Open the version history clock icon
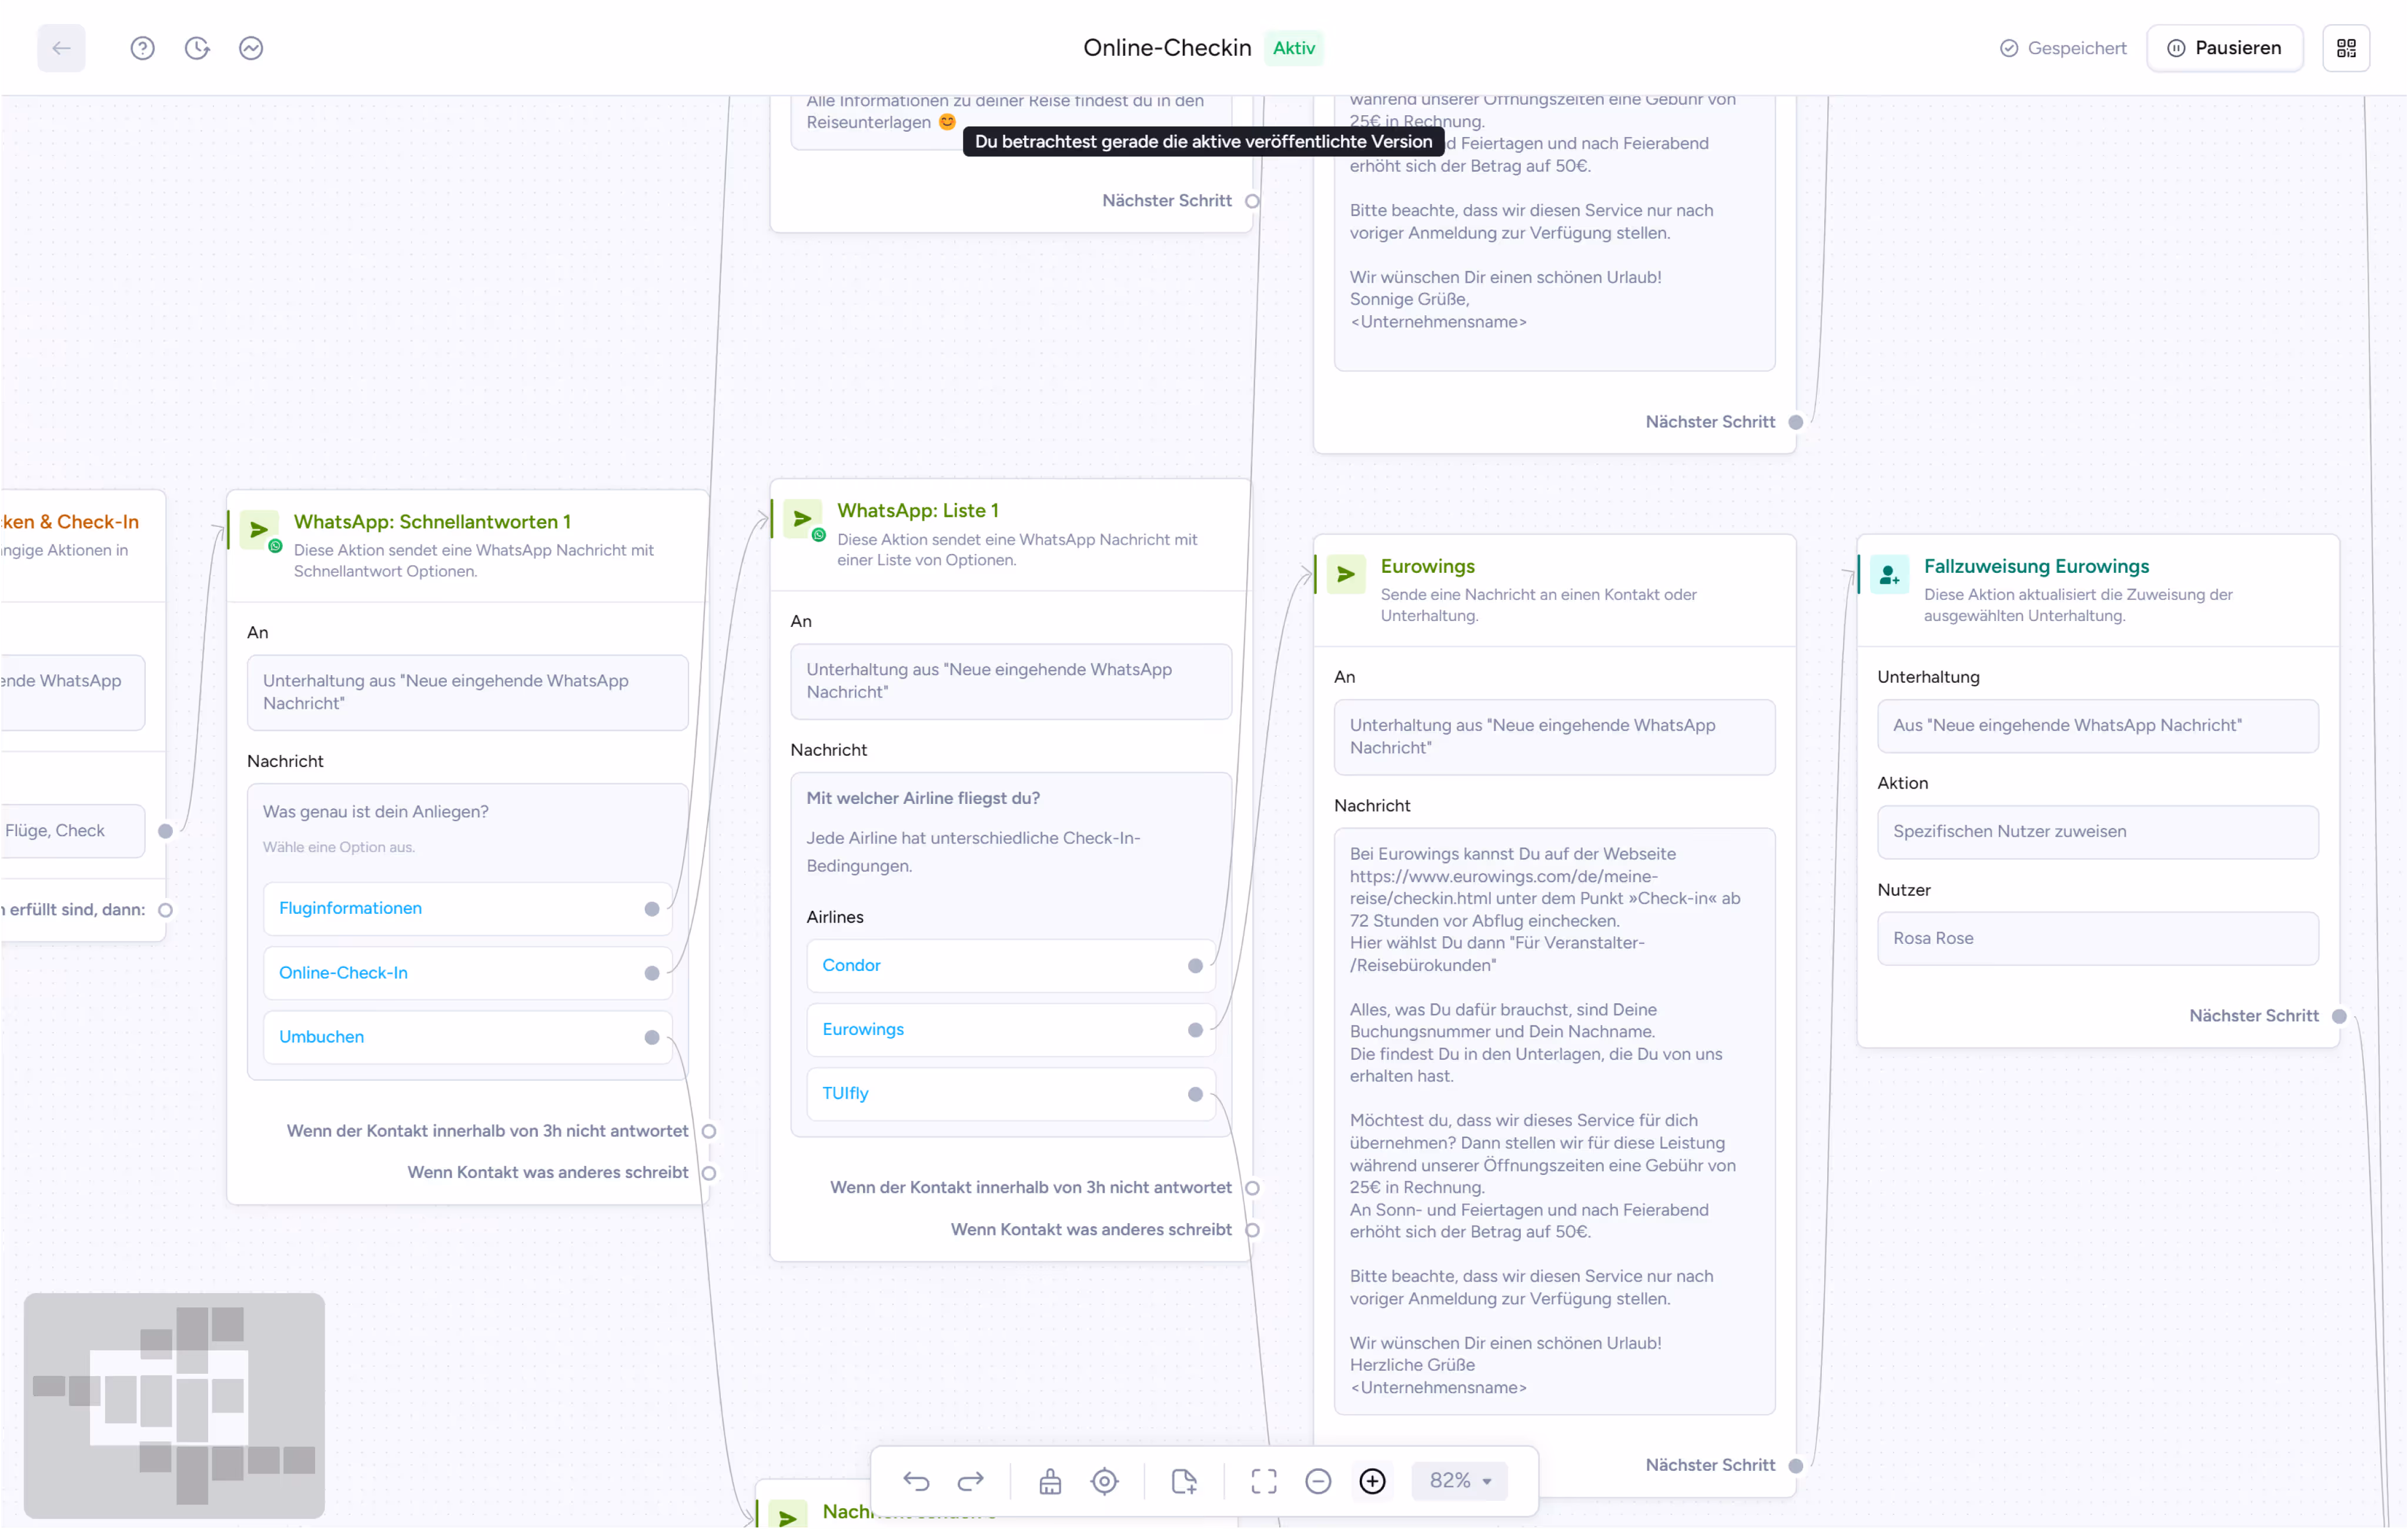 coord(197,48)
